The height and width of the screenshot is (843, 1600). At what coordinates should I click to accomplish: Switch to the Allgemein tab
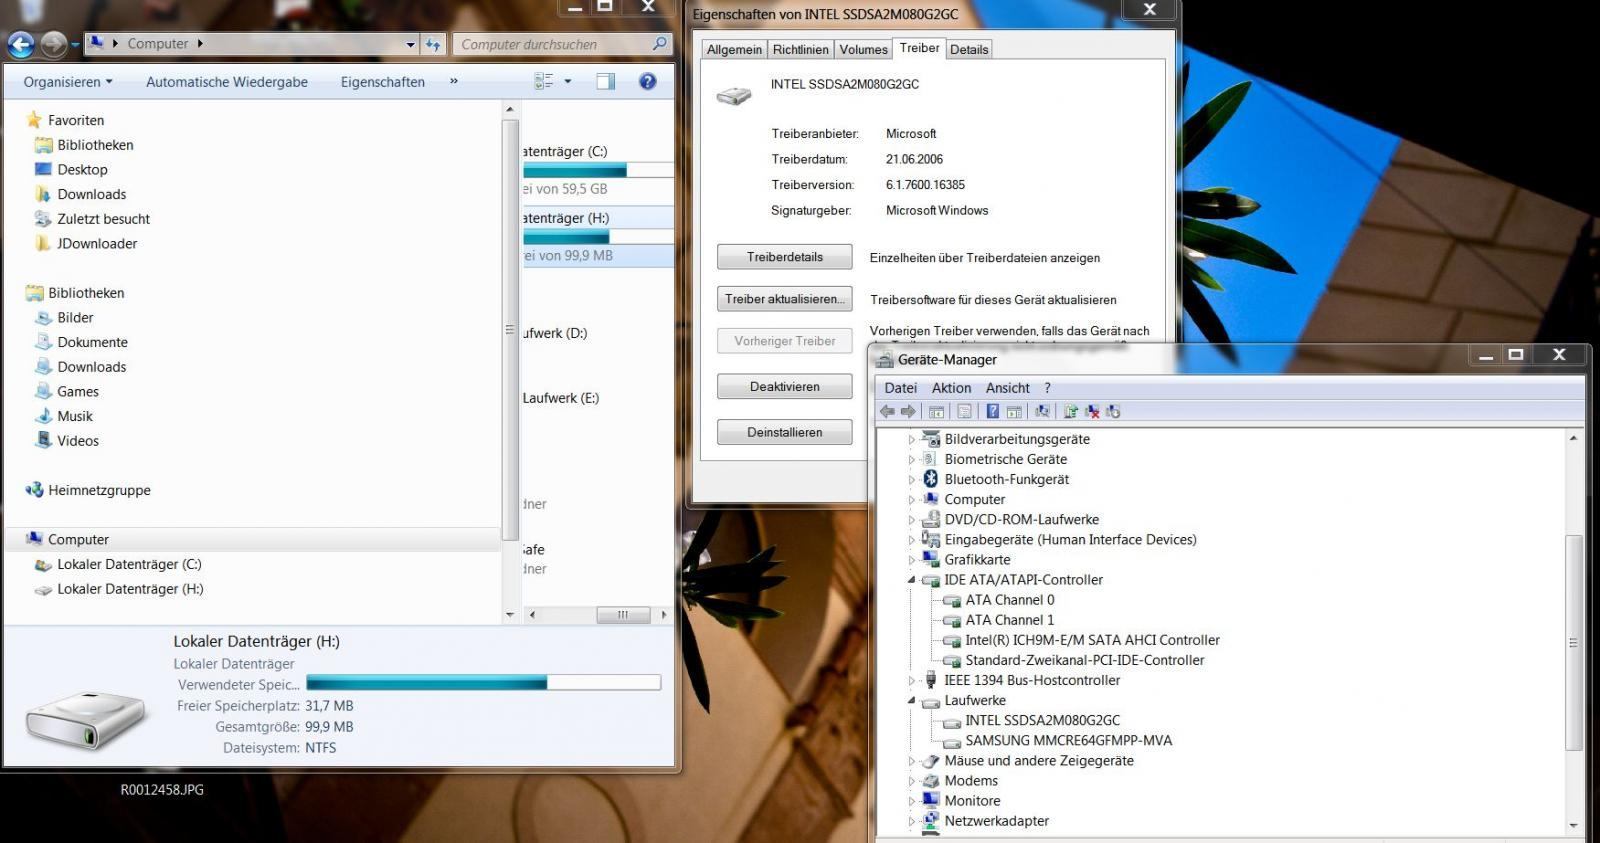point(734,49)
